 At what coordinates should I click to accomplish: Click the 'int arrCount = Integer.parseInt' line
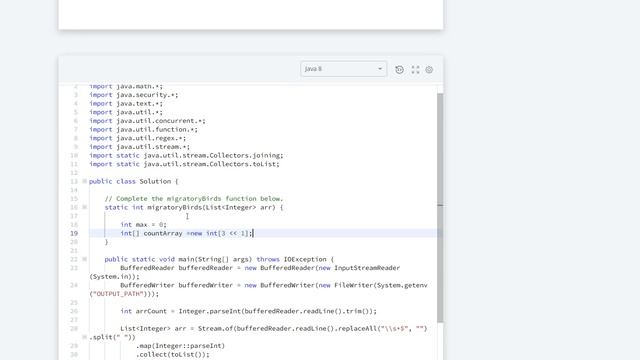coord(248,311)
